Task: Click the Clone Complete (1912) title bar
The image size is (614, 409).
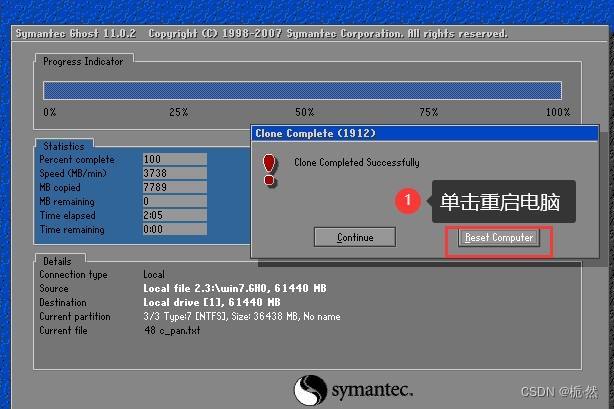Action: (424, 134)
